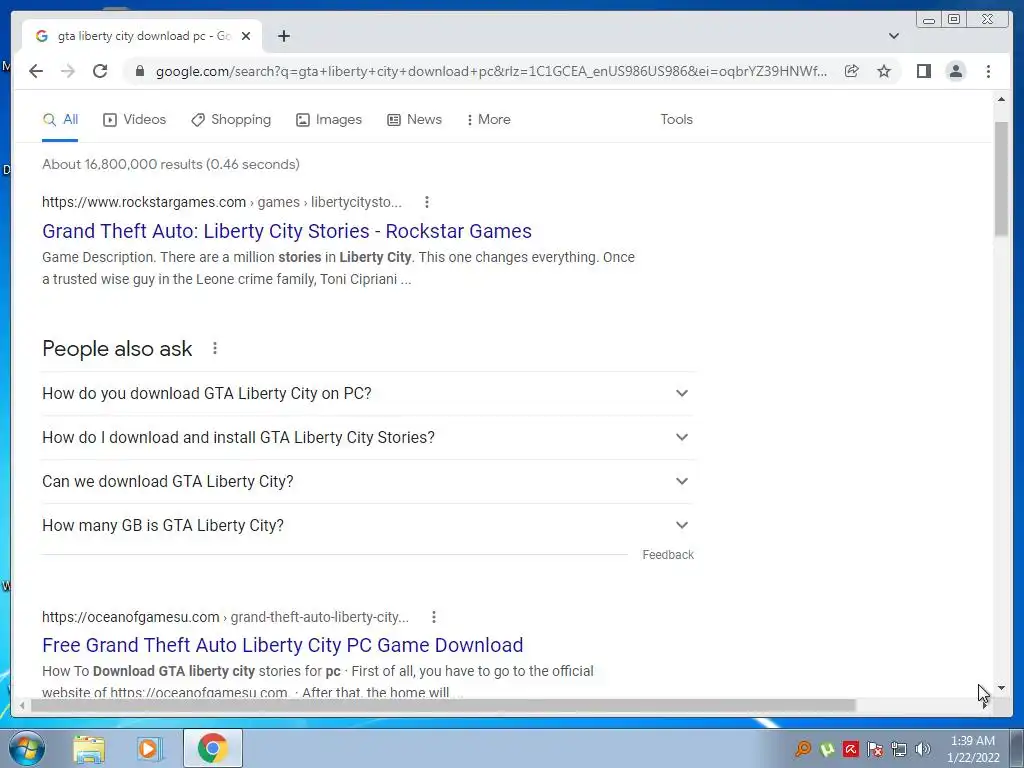Open a new tab with the plus button
Image resolution: width=1024 pixels, height=768 pixels.
(283, 36)
